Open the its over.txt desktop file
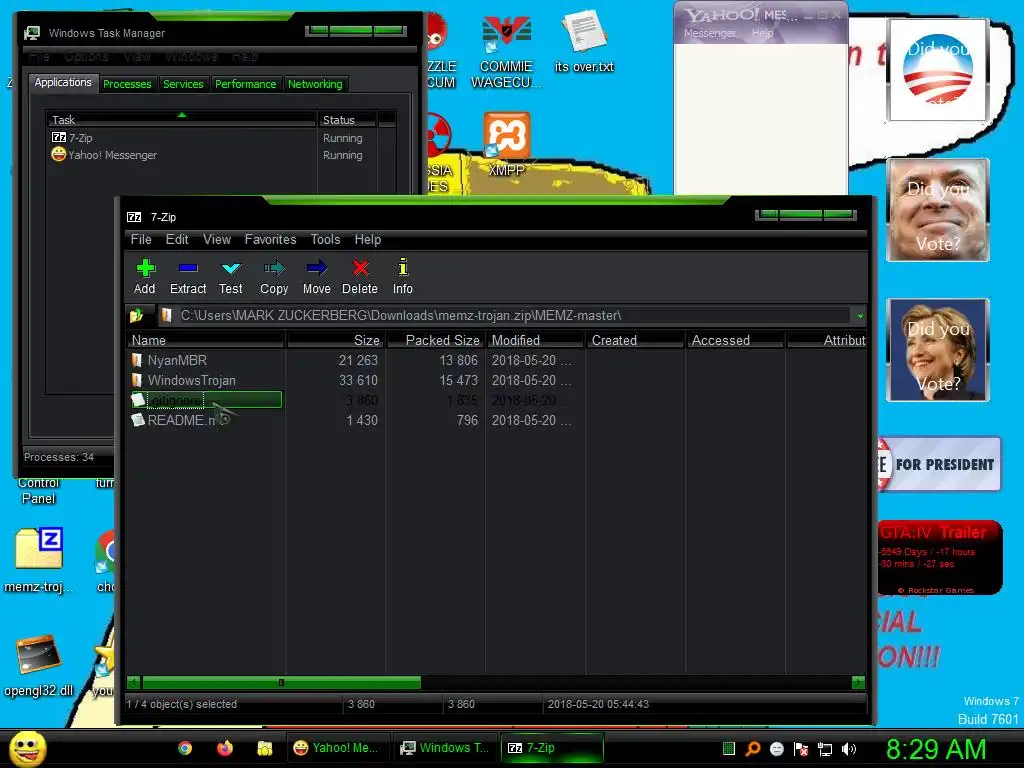This screenshot has height=768, width=1024. [584, 42]
